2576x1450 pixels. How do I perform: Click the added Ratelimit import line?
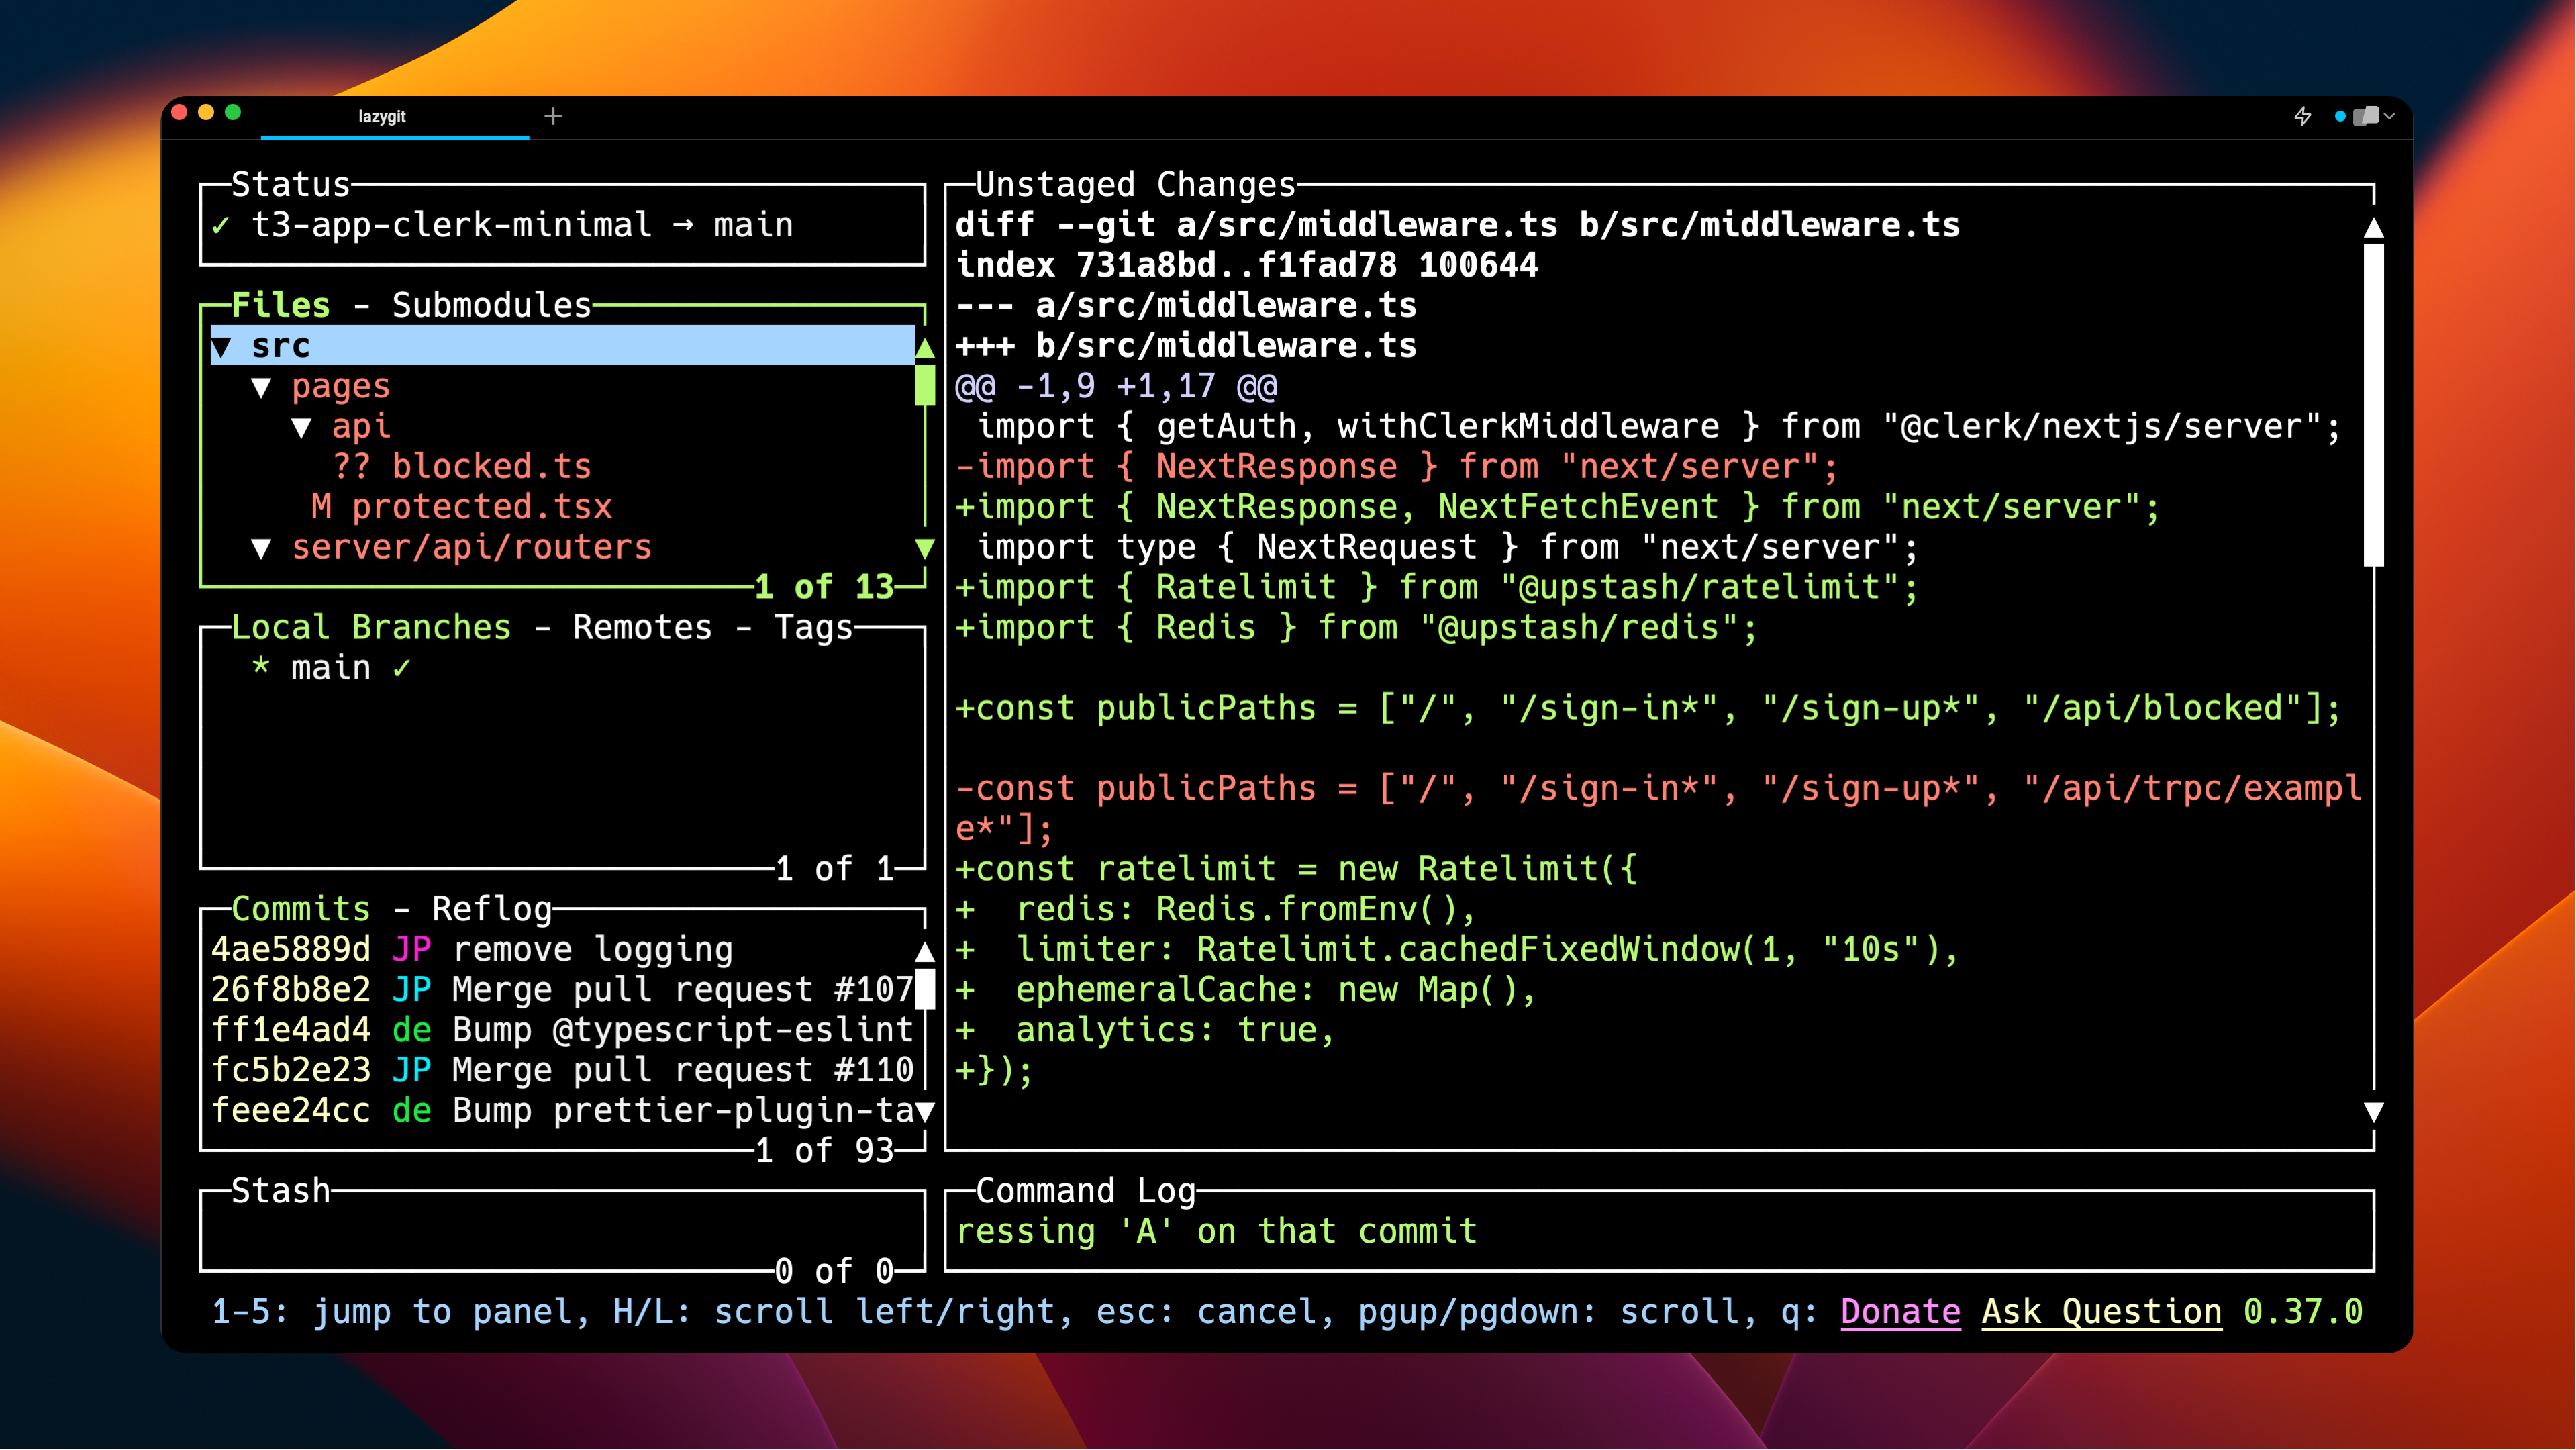click(1437, 588)
